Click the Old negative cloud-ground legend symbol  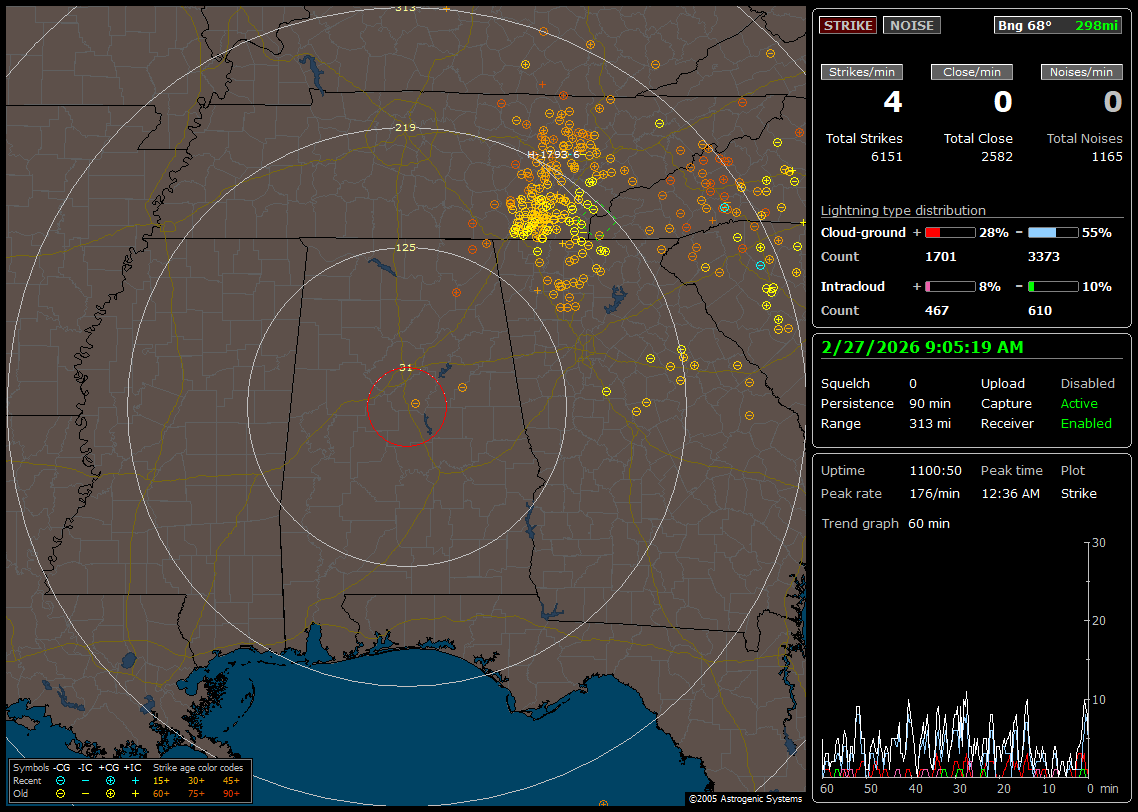[x=60, y=793]
